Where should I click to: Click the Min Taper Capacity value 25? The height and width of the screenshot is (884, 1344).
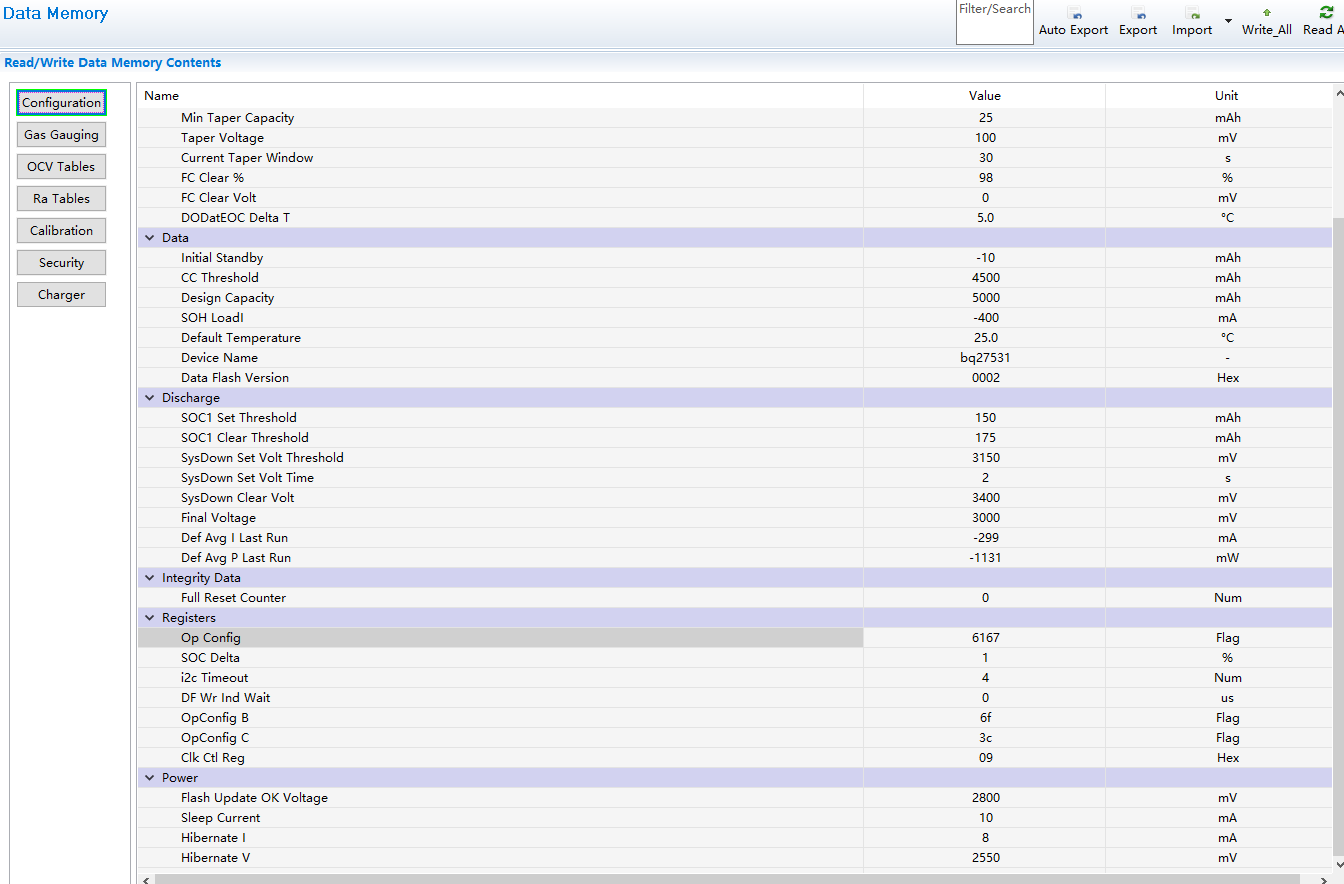coord(985,118)
